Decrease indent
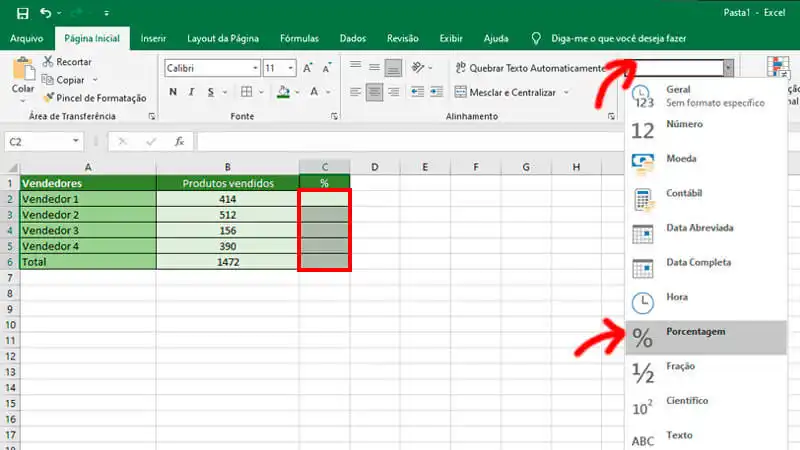800x450 pixels. point(417,92)
